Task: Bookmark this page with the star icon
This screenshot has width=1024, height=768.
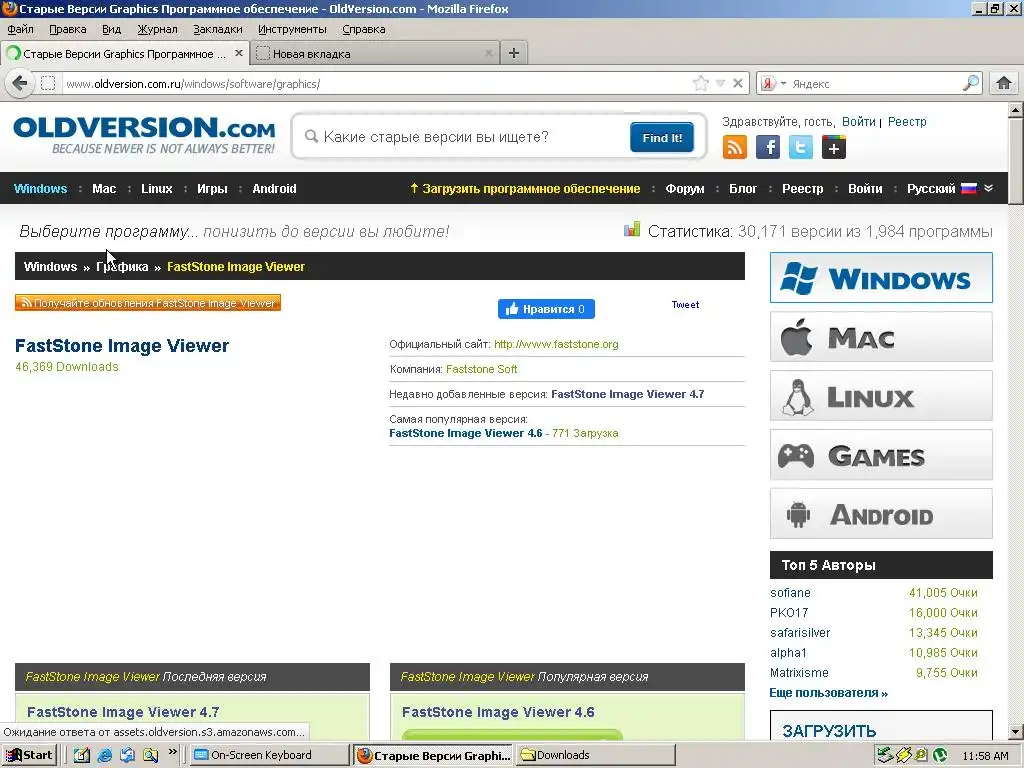Action: click(700, 84)
